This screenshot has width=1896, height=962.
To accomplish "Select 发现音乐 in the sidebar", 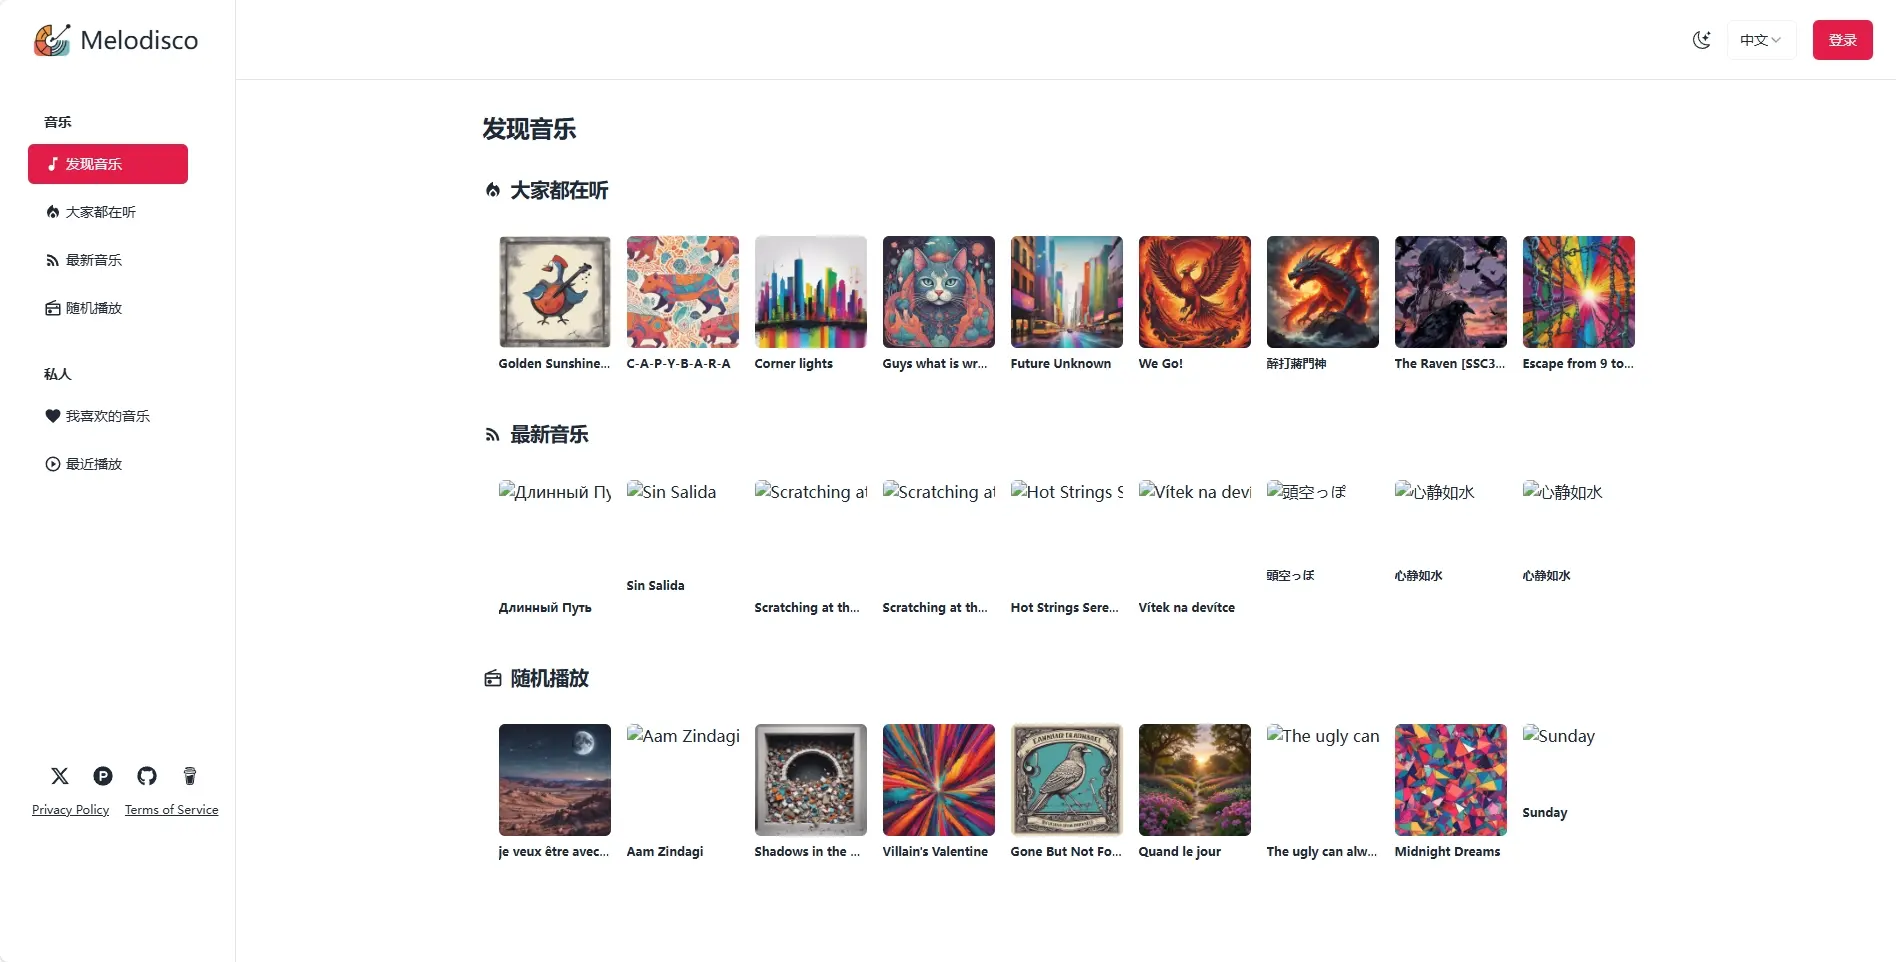I will (108, 164).
